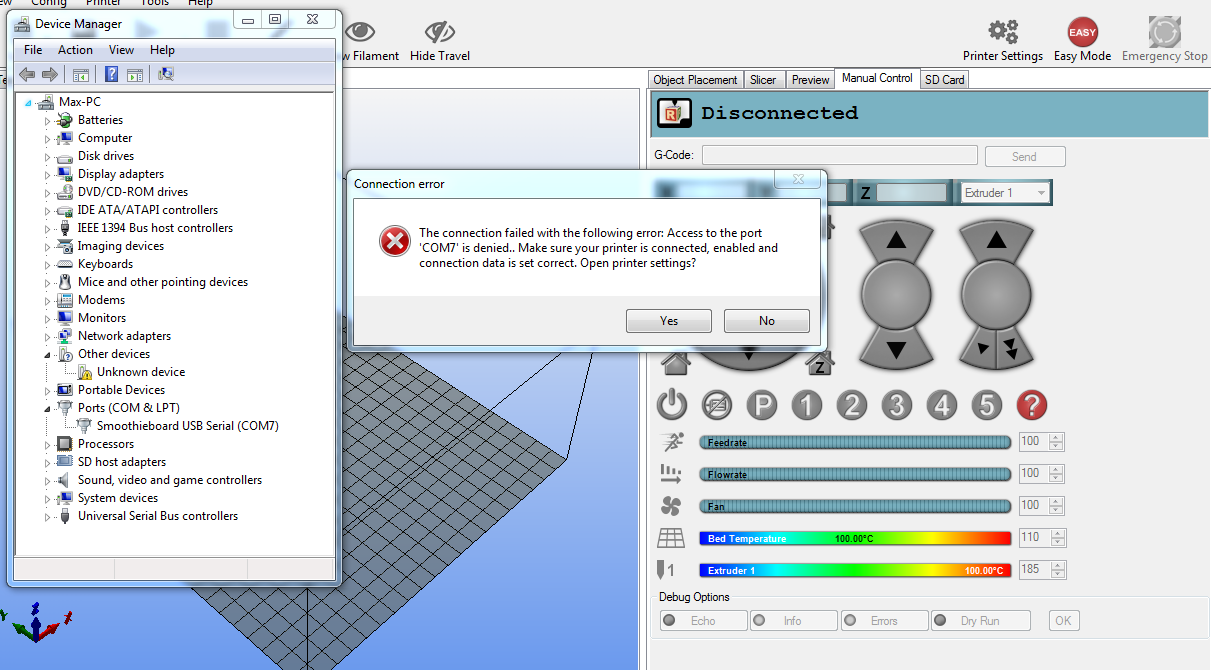Collapse Ports (COM & LPT) node

point(47,408)
